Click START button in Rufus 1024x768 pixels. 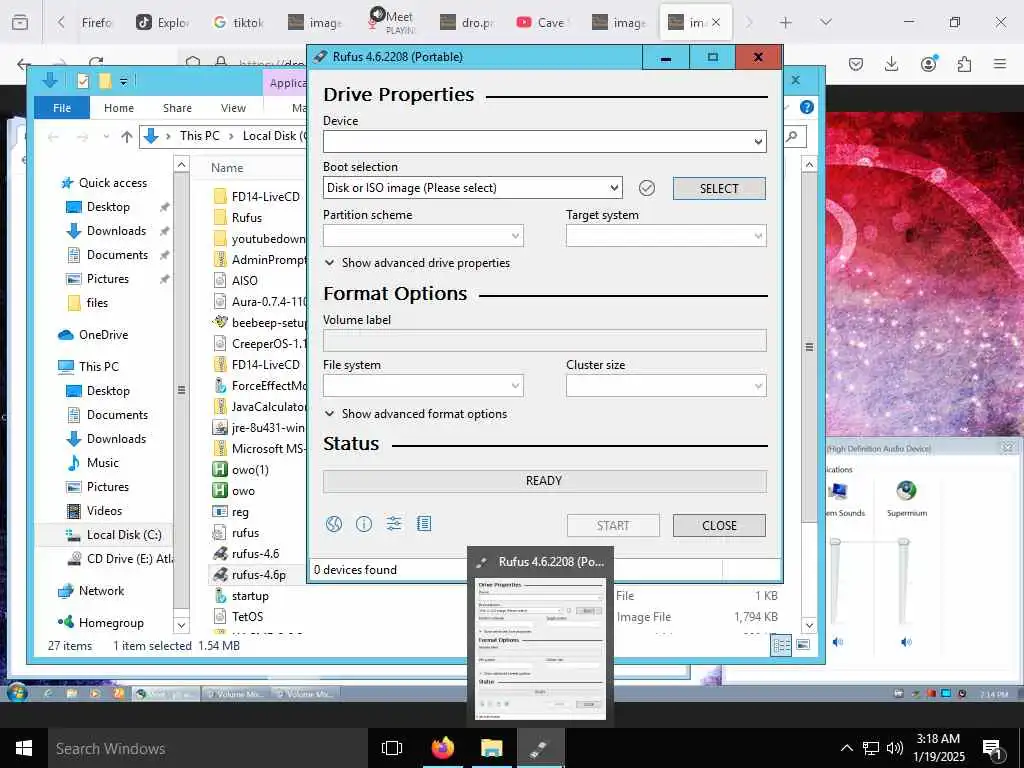point(613,526)
